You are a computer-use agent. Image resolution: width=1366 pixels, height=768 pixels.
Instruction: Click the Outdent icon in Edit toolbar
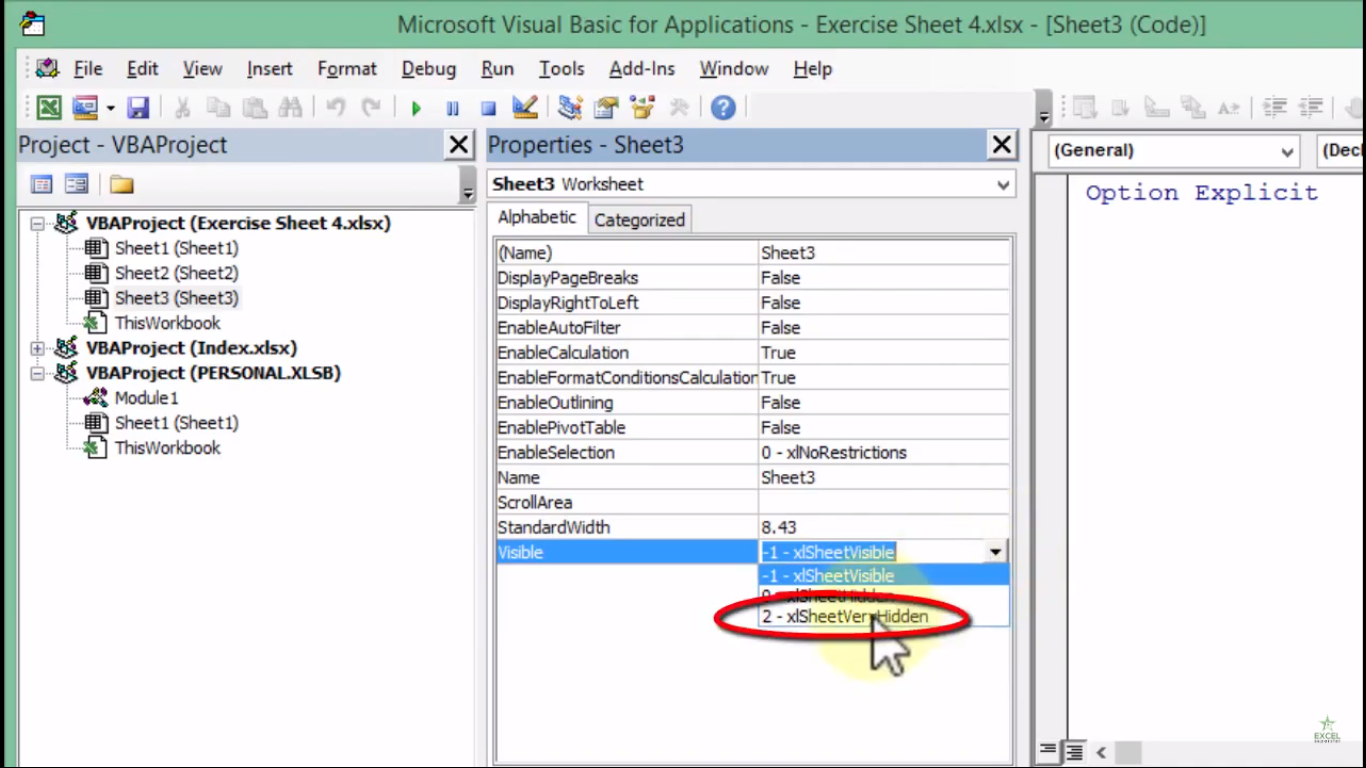1310,107
